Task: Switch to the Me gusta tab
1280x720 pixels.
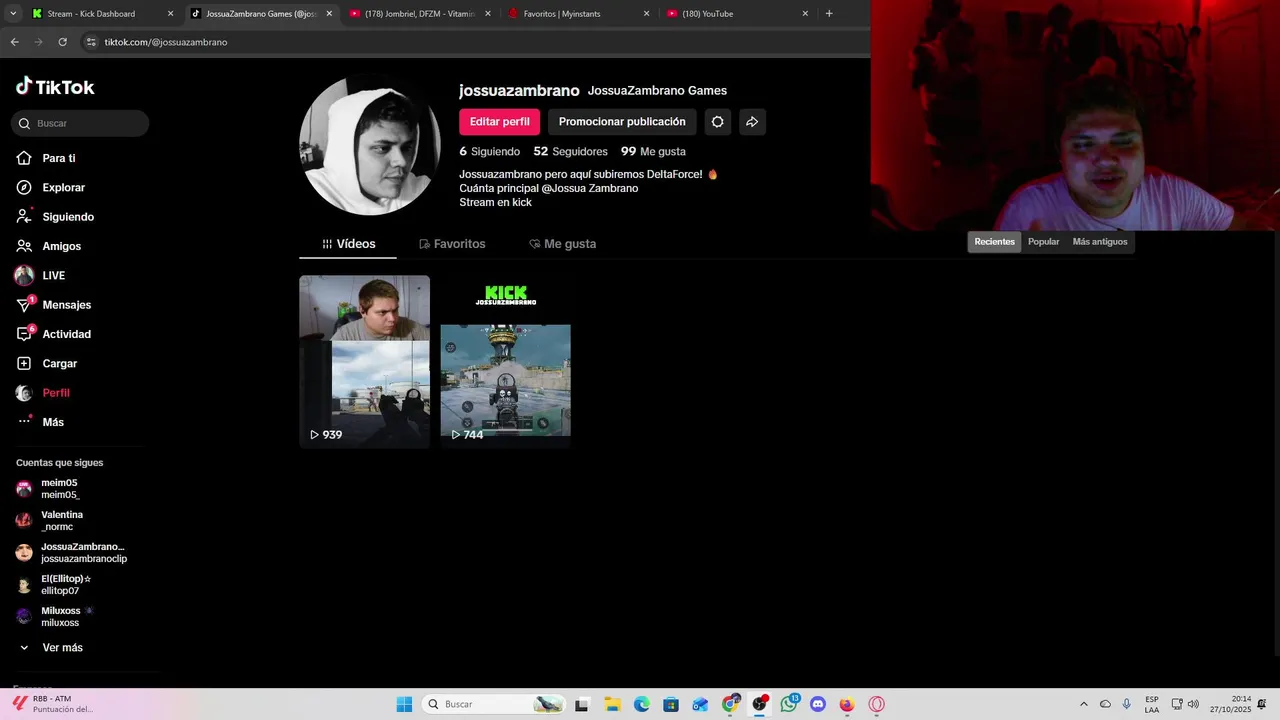Action: [562, 244]
